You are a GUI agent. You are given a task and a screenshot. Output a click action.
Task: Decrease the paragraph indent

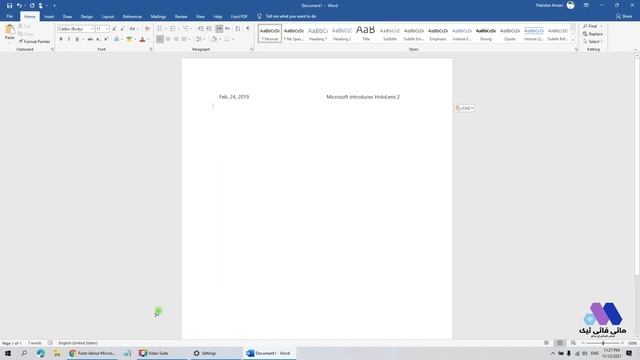click(x=200, y=29)
